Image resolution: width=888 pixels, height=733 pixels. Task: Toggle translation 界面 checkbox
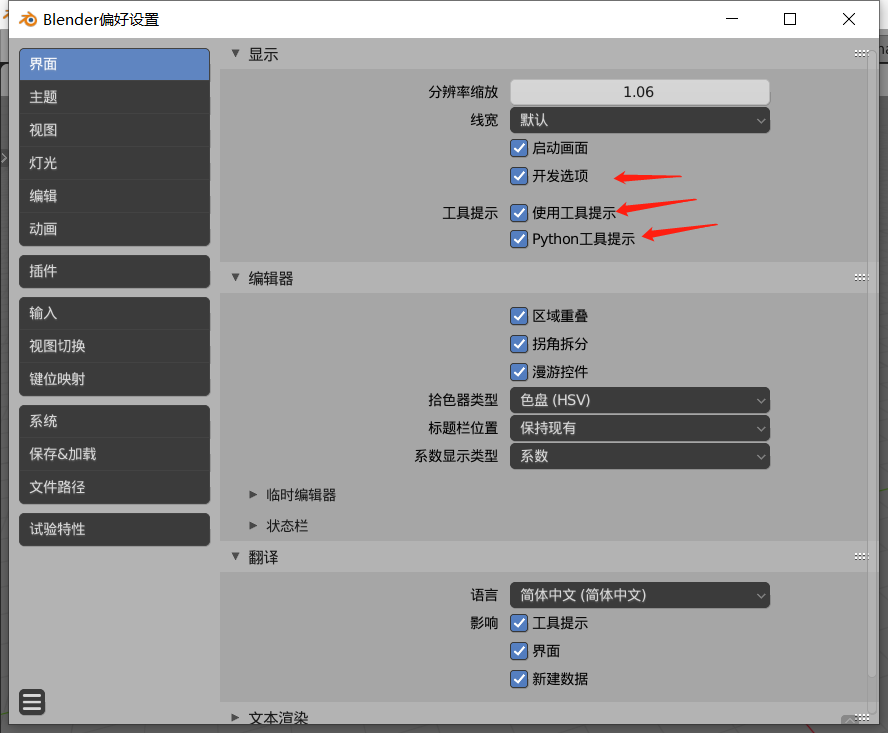click(519, 651)
